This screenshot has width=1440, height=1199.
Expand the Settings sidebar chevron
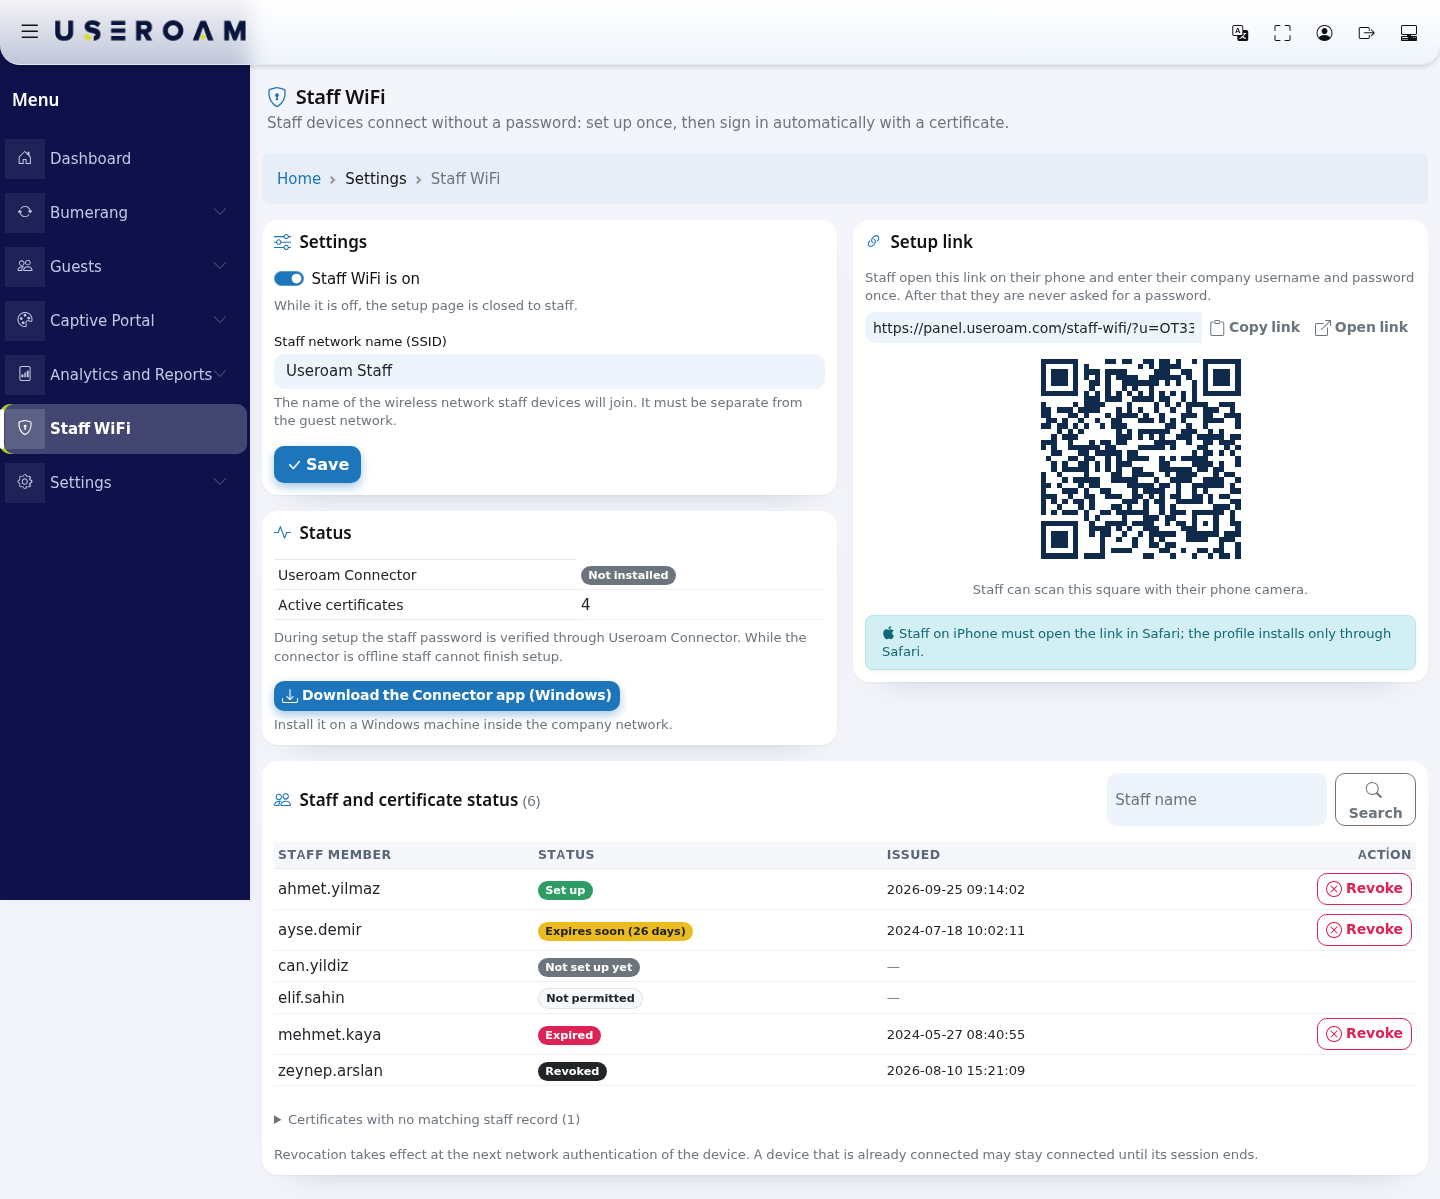(220, 482)
